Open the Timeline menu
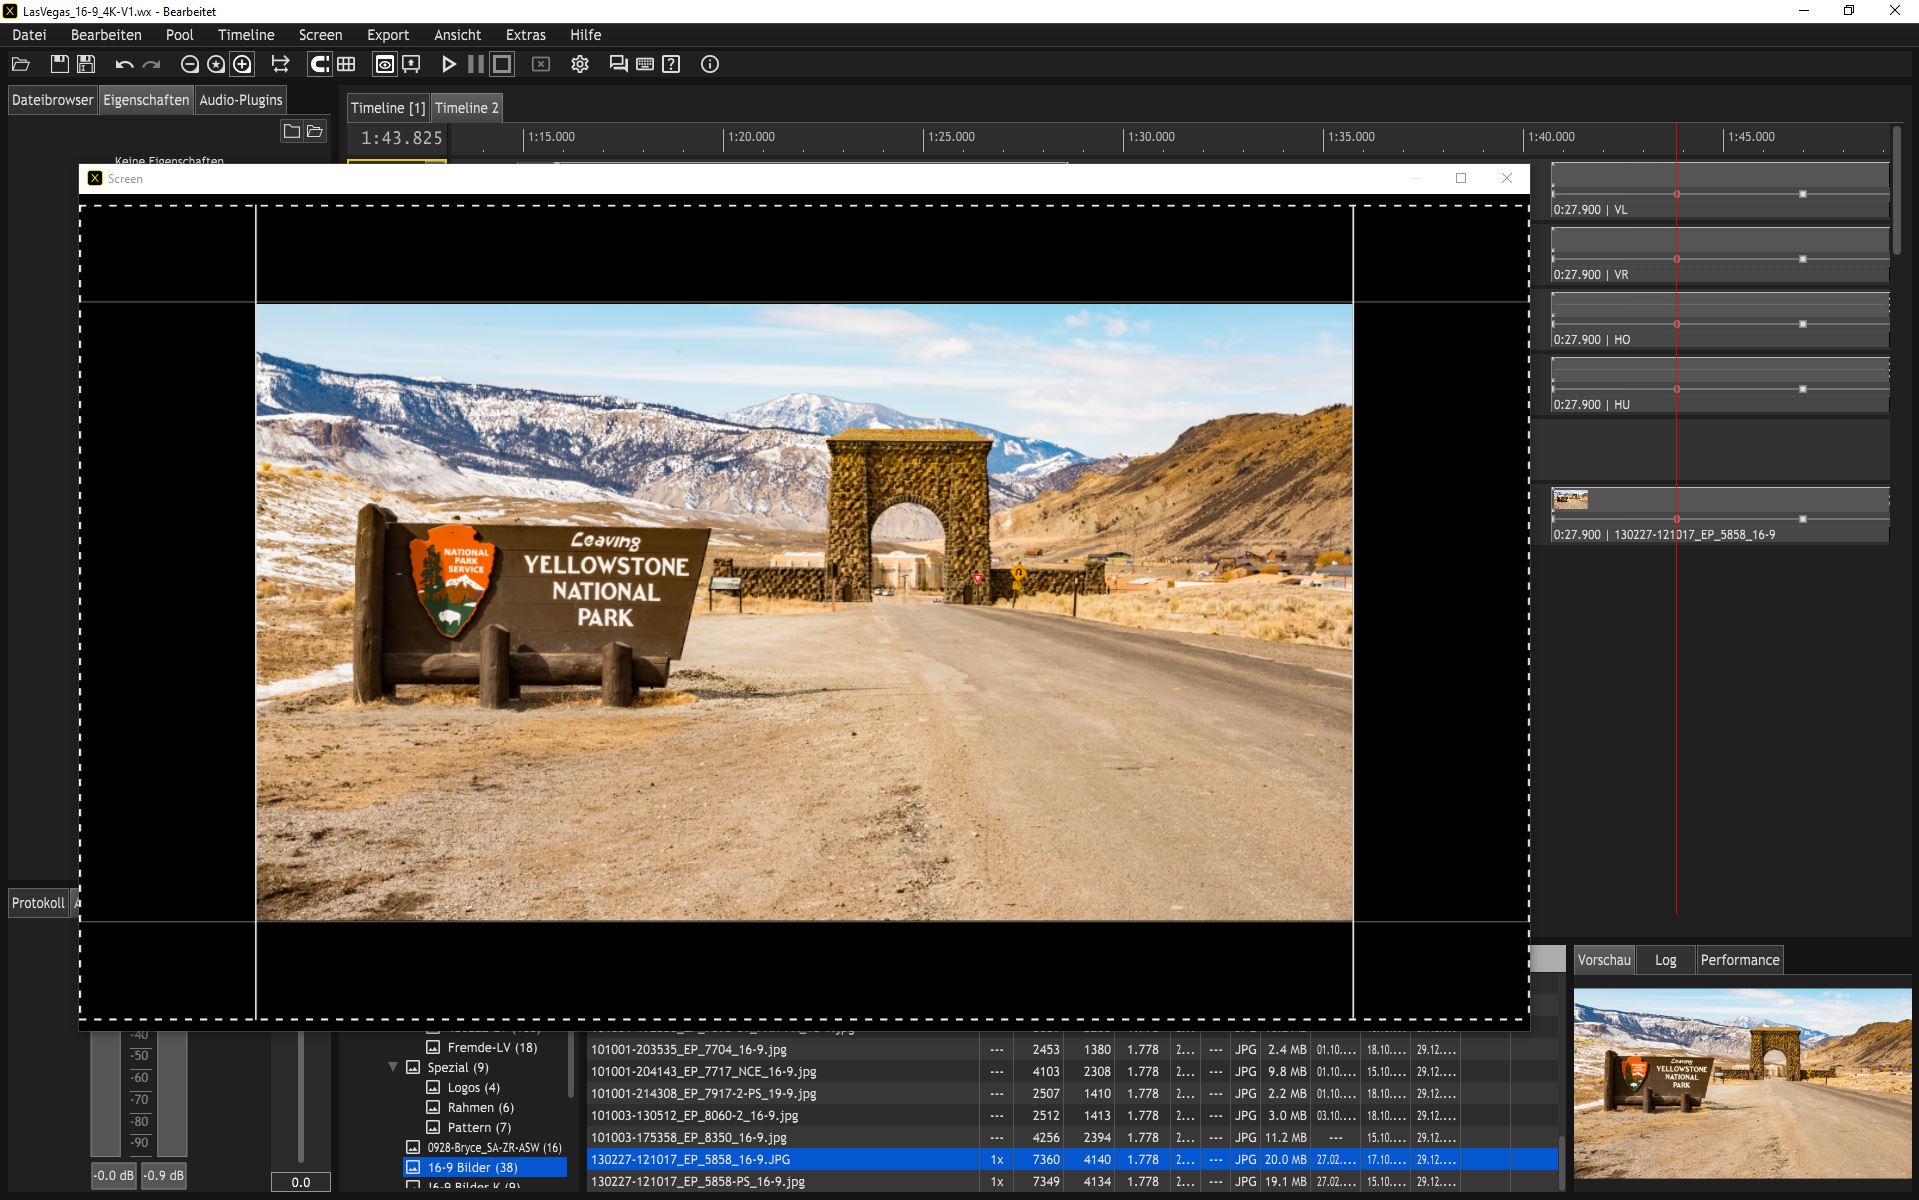Image resolution: width=1919 pixels, height=1200 pixels. pyautogui.click(x=246, y=35)
